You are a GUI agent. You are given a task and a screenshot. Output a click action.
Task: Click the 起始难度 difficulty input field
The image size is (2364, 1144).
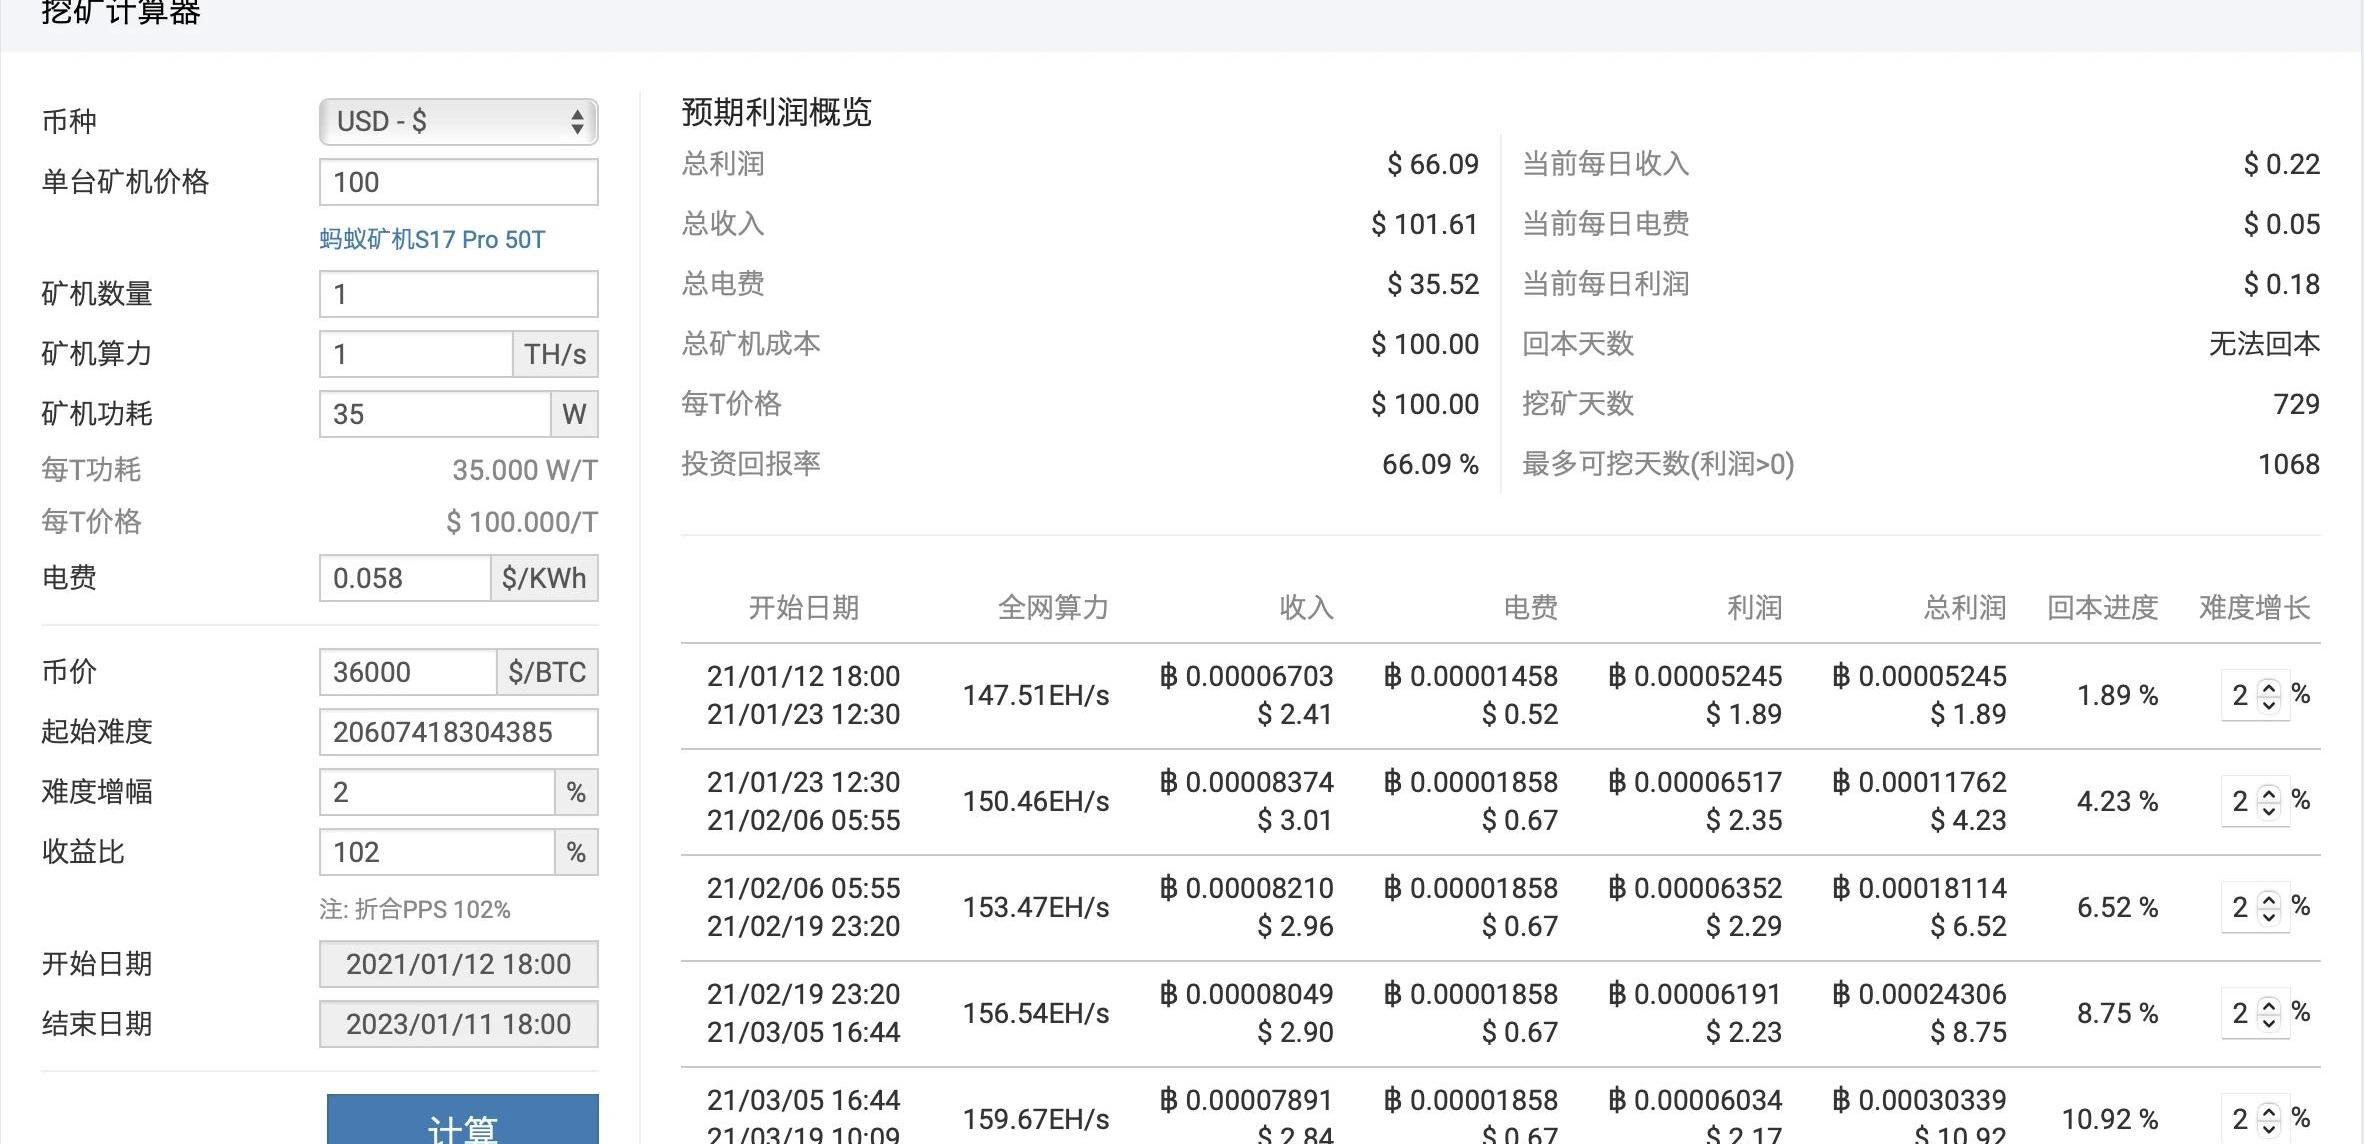(458, 732)
